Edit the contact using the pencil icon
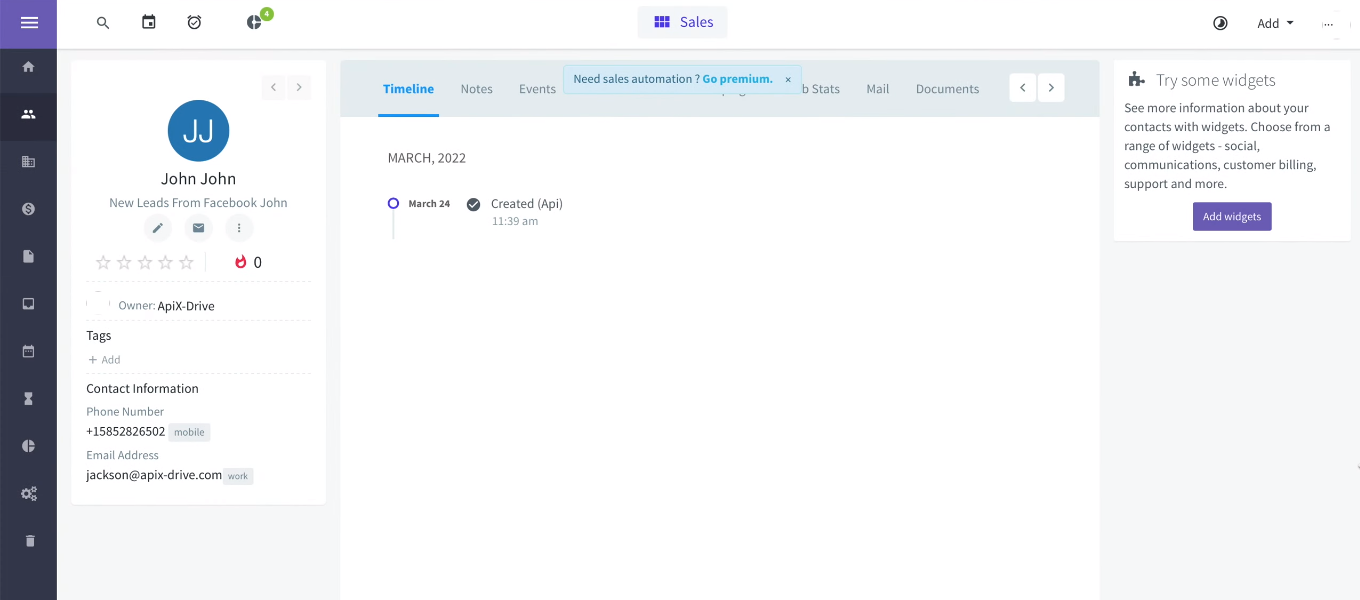Screen dimensions: 1360x600 (x=157, y=228)
